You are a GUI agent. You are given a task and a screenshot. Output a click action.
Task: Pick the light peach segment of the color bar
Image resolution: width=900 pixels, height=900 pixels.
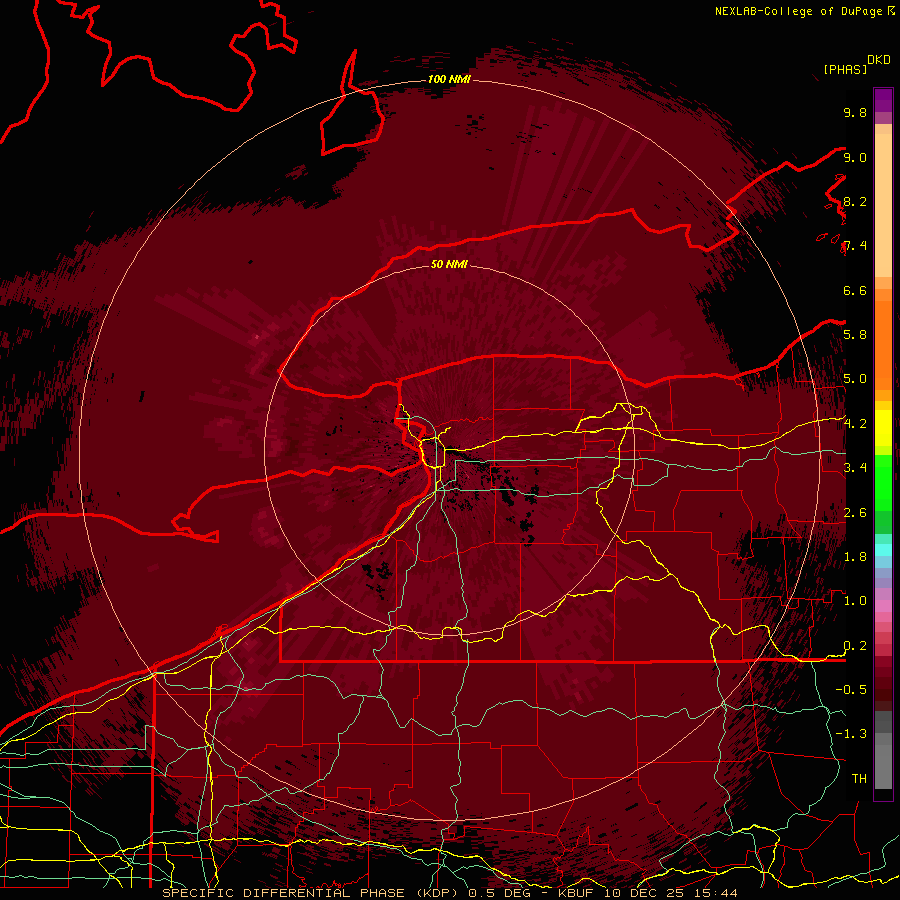(883, 207)
